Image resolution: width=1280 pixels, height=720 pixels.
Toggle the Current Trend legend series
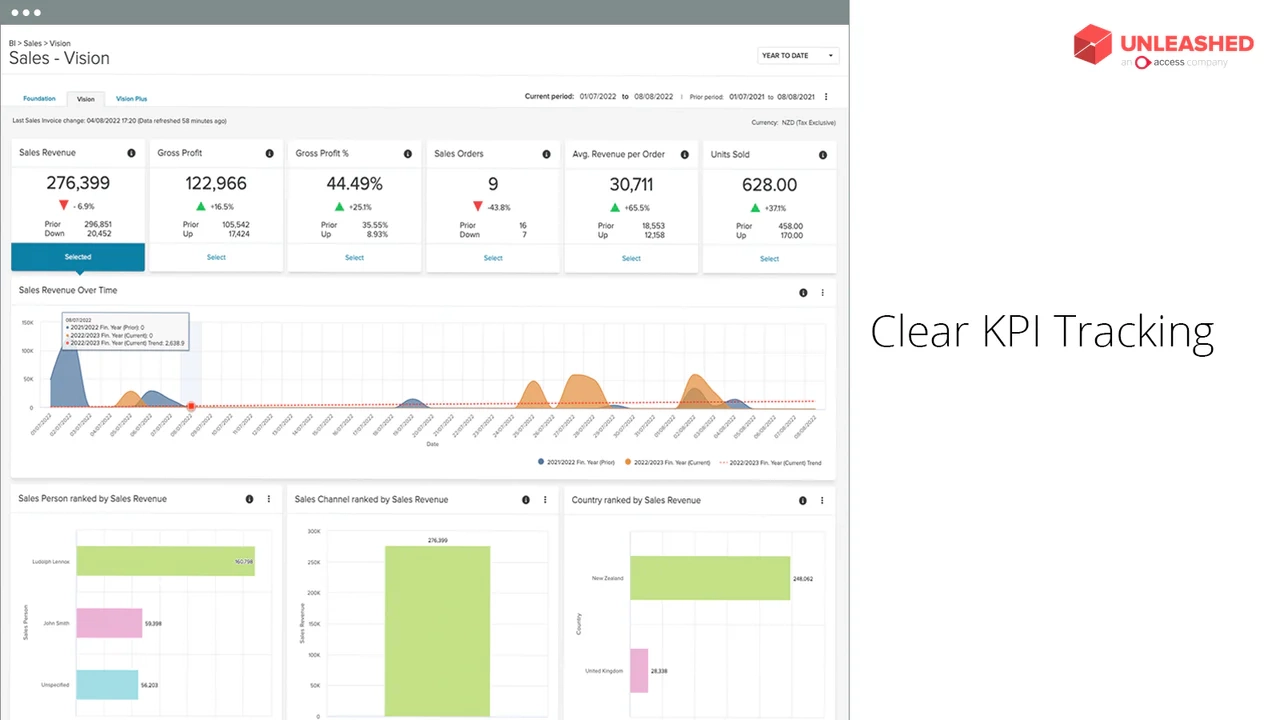click(x=771, y=462)
